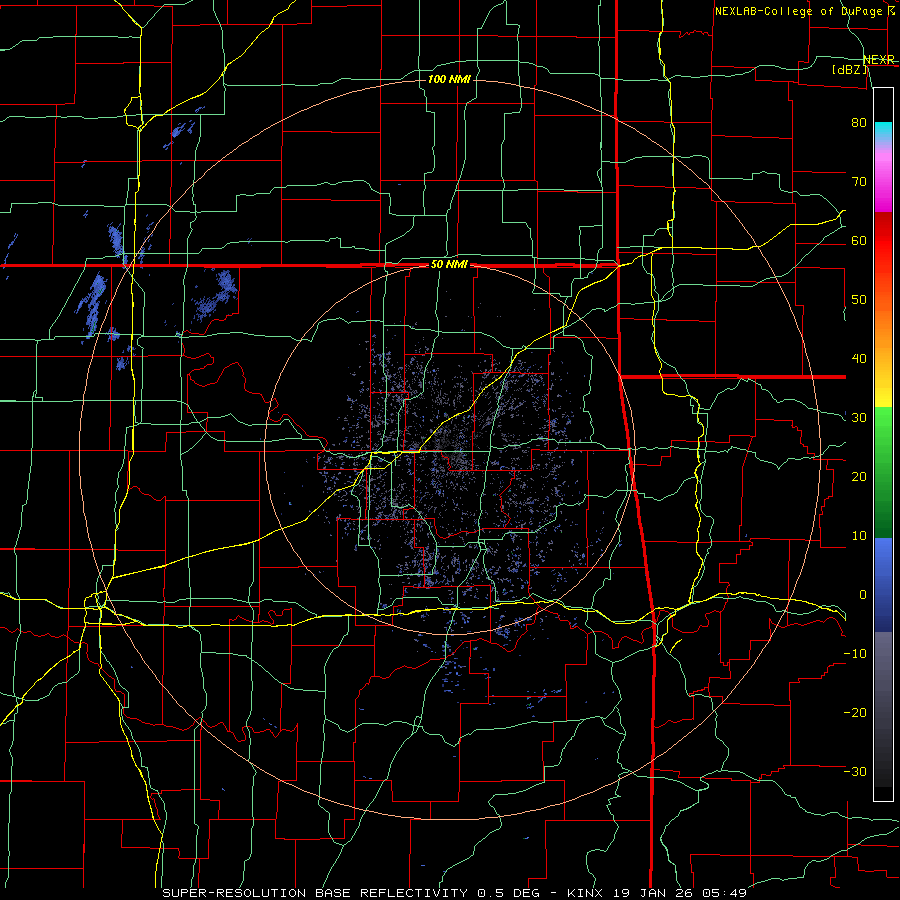The height and width of the screenshot is (900, 900).
Task: Click the [dBZ] units label
Action: click(x=849, y=70)
